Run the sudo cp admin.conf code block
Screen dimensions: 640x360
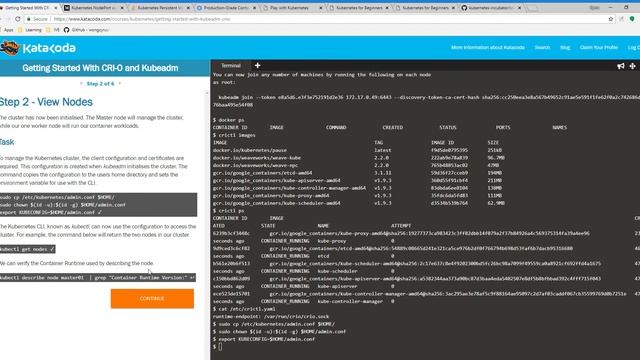(98, 205)
